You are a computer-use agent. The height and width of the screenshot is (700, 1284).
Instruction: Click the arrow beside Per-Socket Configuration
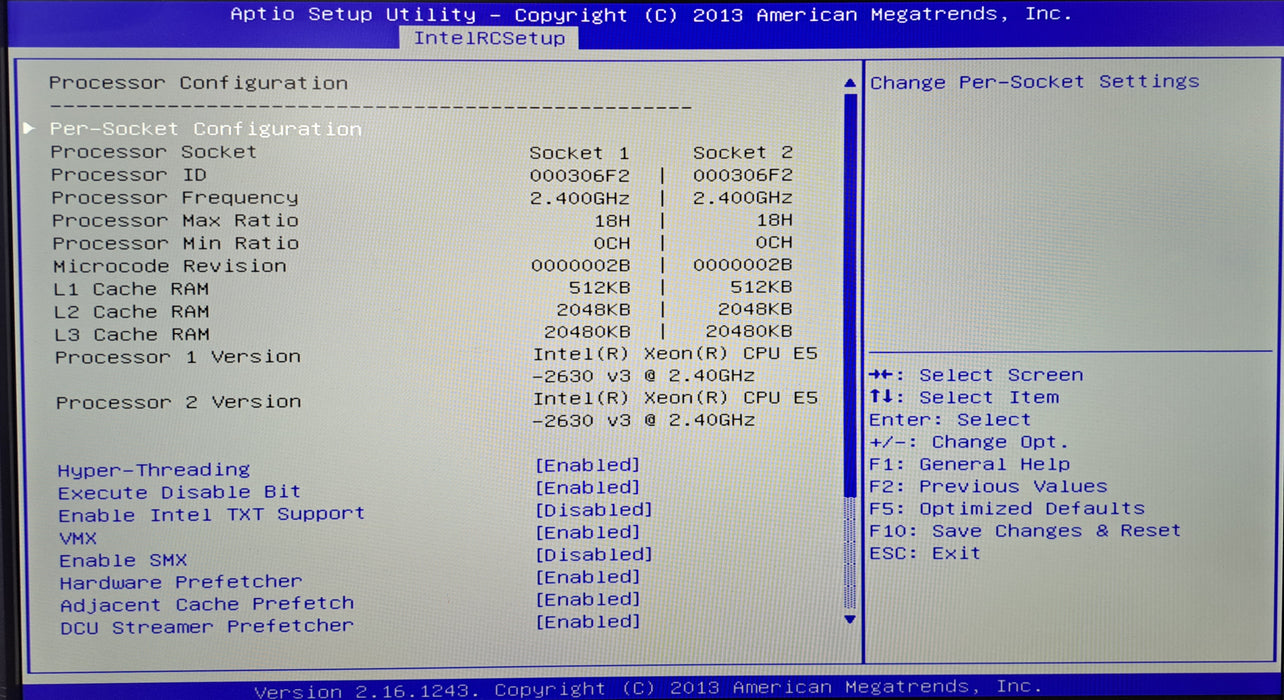[30, 129]
